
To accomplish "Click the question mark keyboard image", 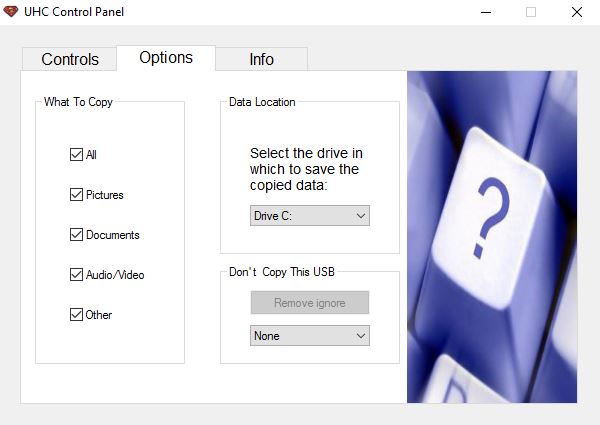I will [x=492, y=237].
